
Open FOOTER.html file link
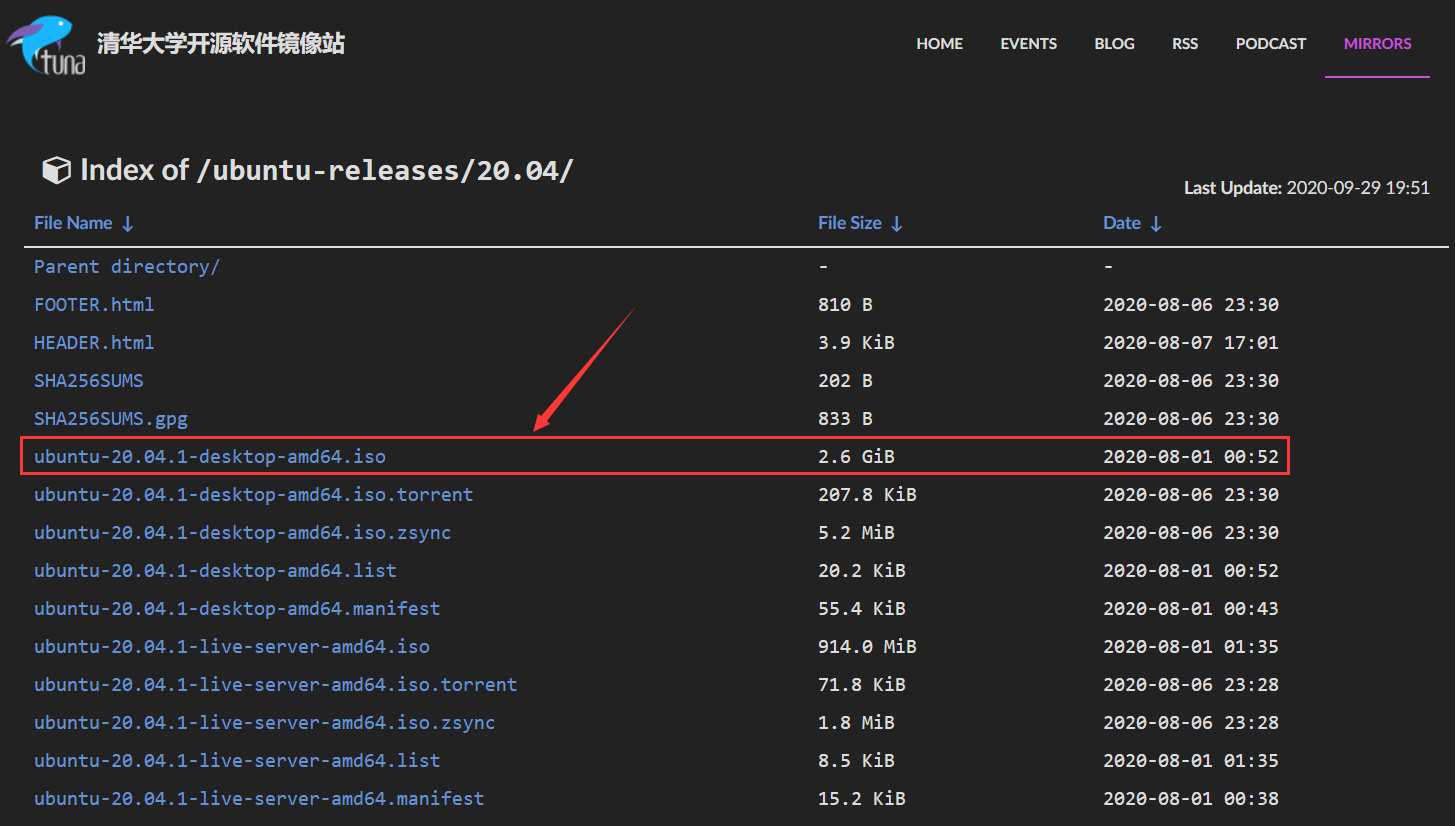point(94,305)
